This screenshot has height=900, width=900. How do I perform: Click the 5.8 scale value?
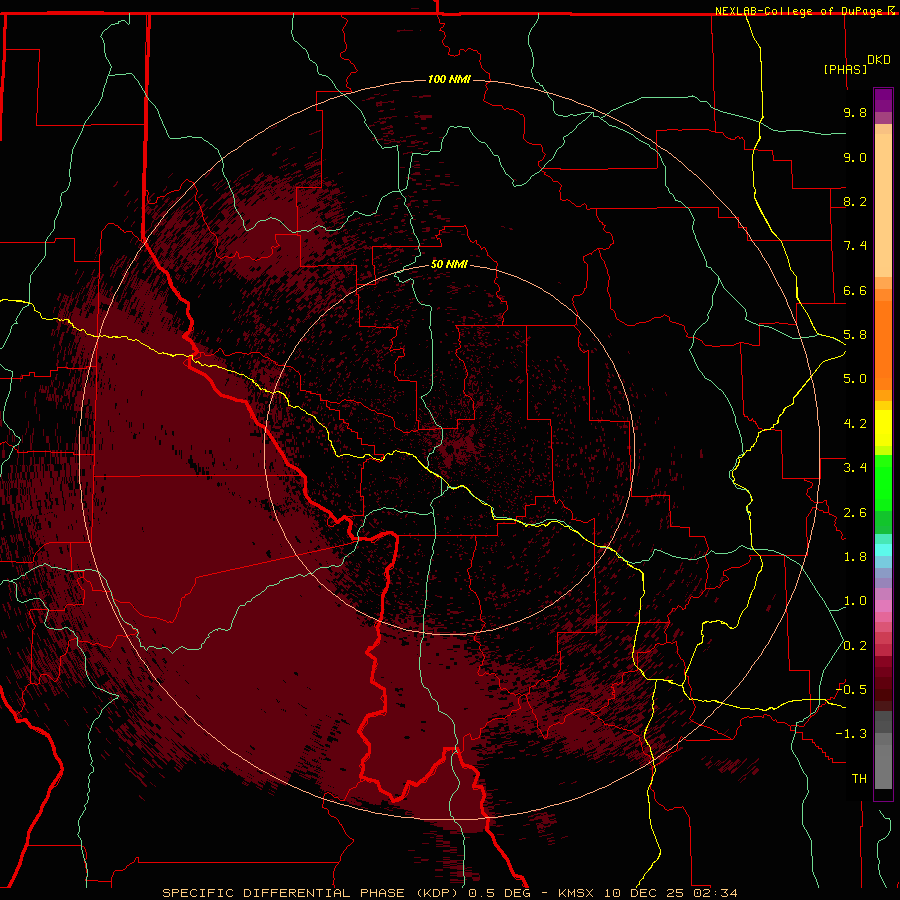(x=855, y=335)
